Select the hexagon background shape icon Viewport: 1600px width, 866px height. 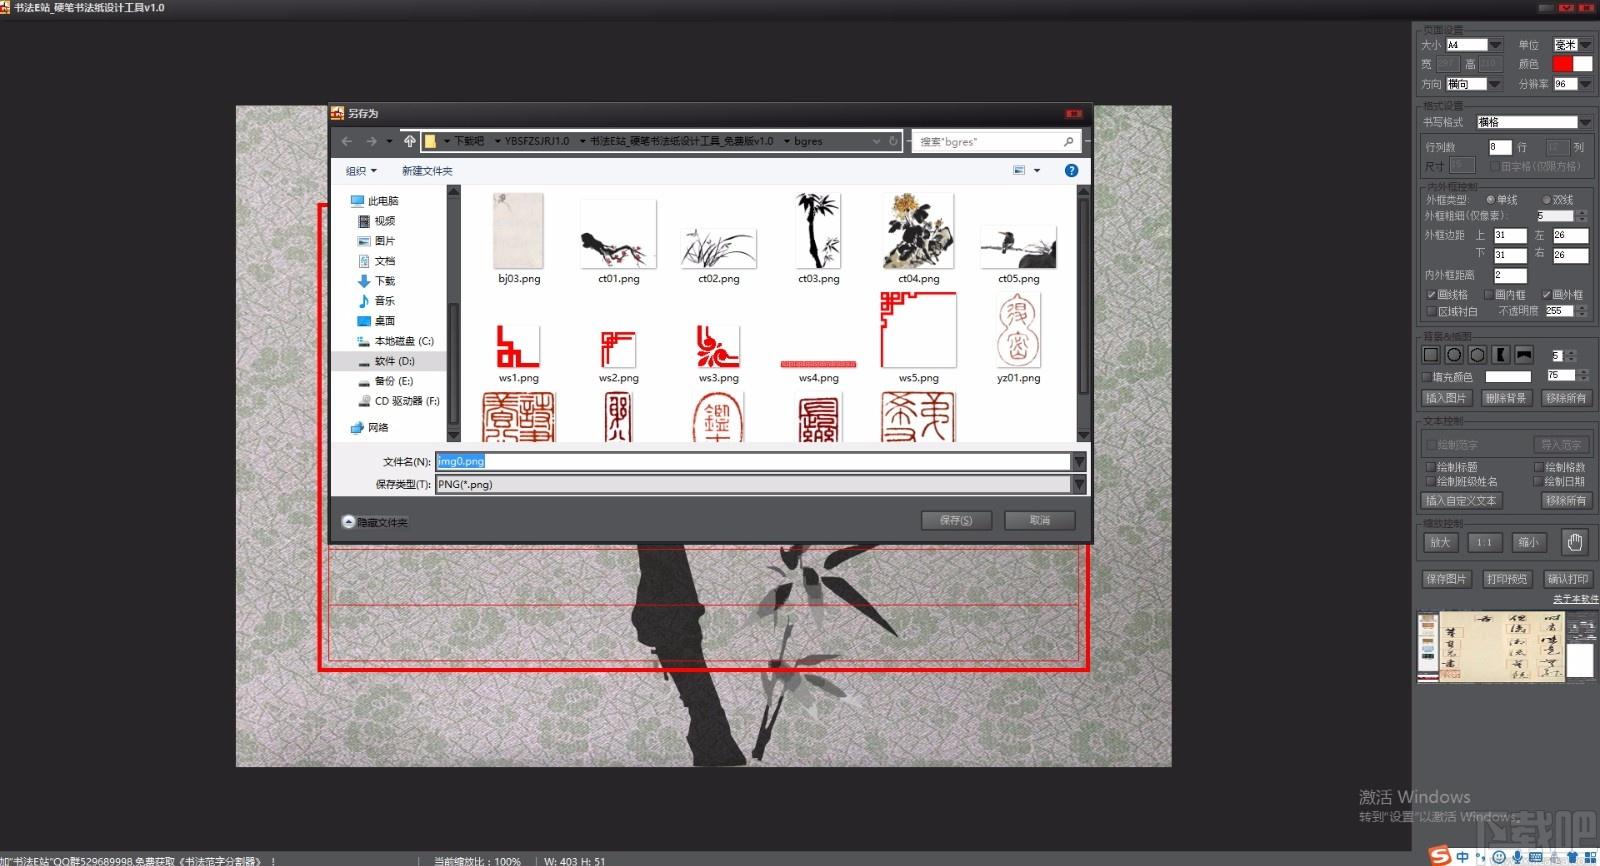[x=1477, y=355]
